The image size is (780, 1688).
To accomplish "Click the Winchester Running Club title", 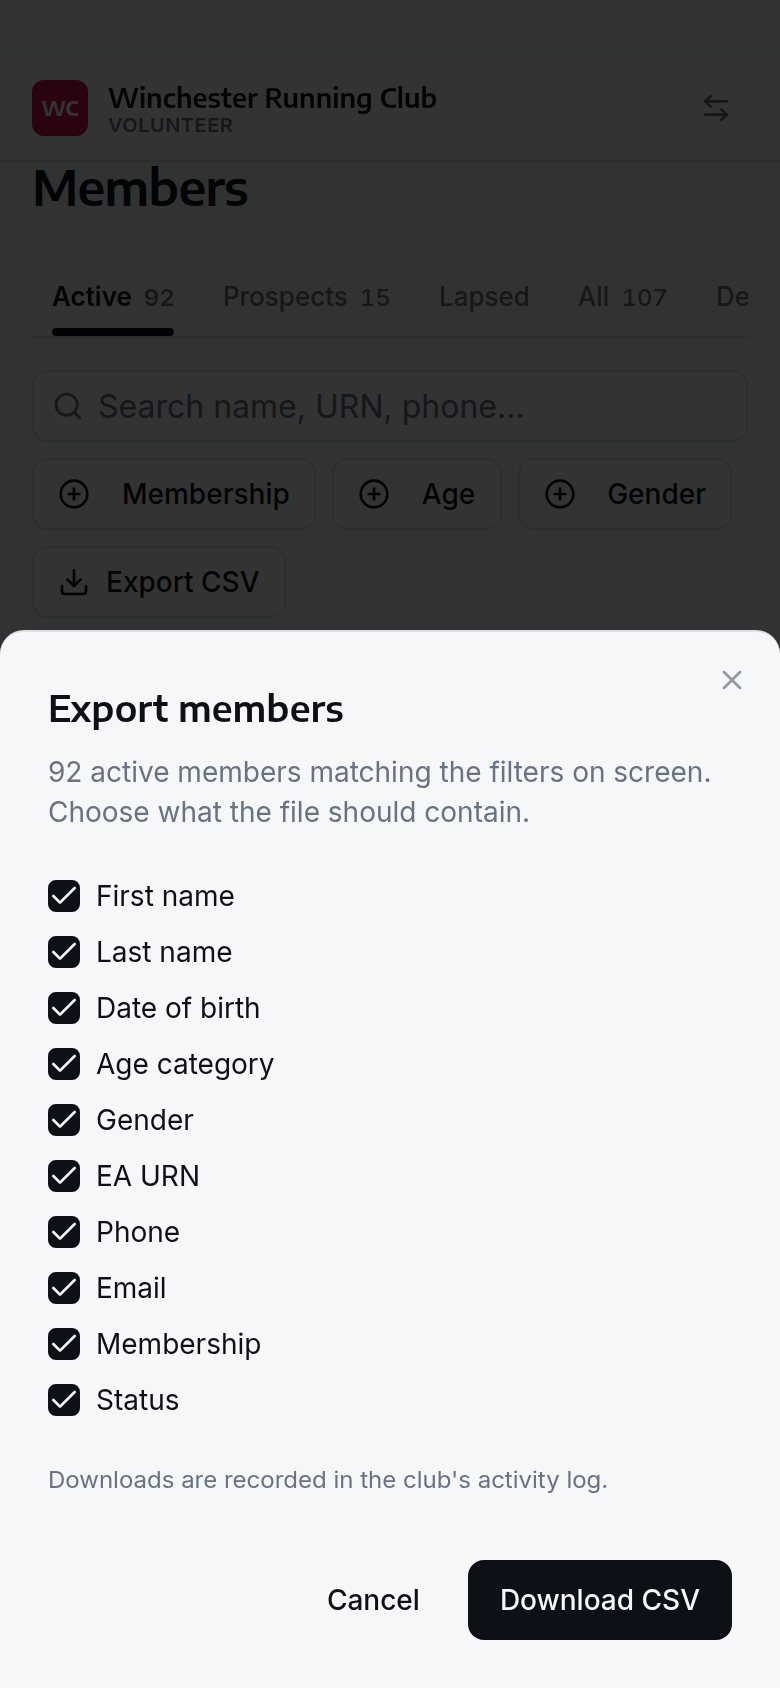I will click(x=272, y=98).
